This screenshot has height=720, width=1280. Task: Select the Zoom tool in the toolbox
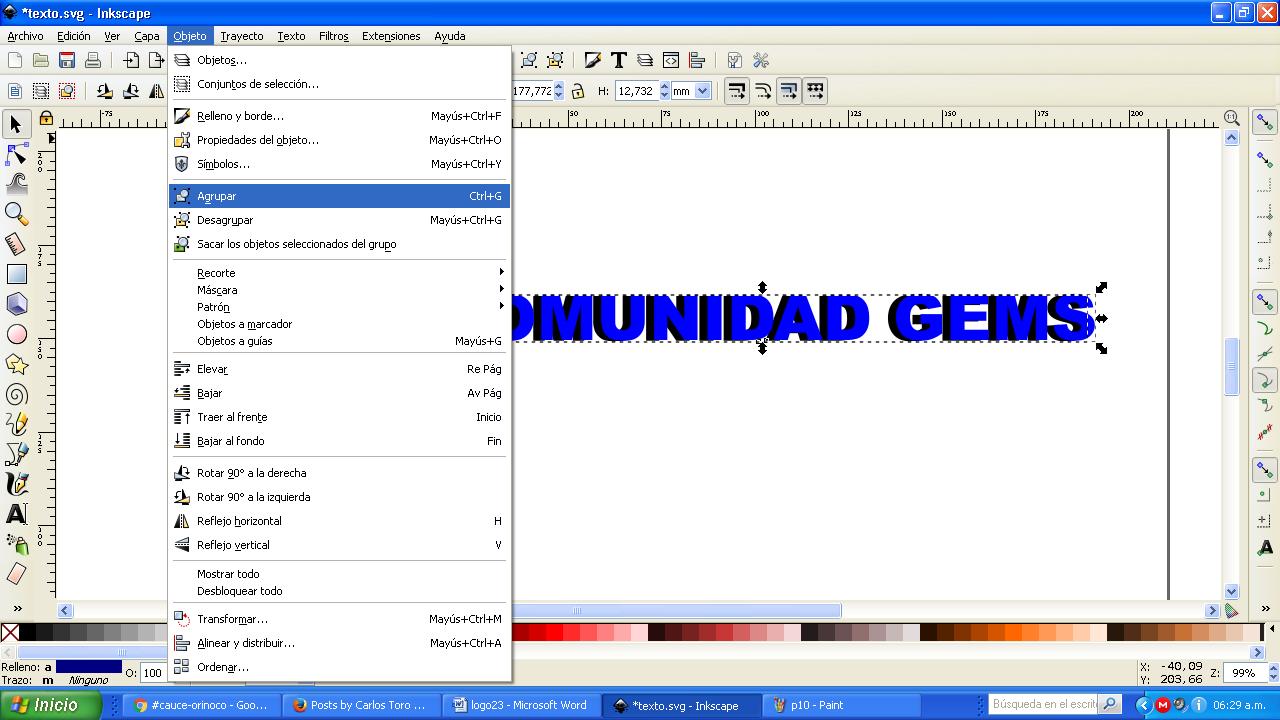point(16,213)
